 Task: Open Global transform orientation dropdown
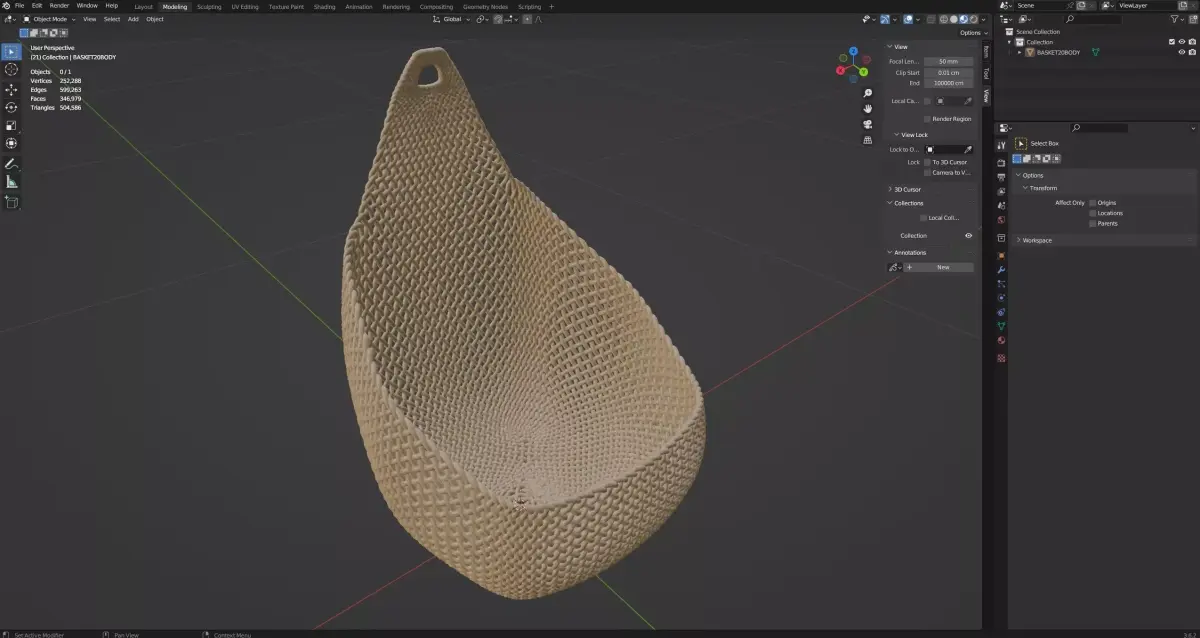453,19
